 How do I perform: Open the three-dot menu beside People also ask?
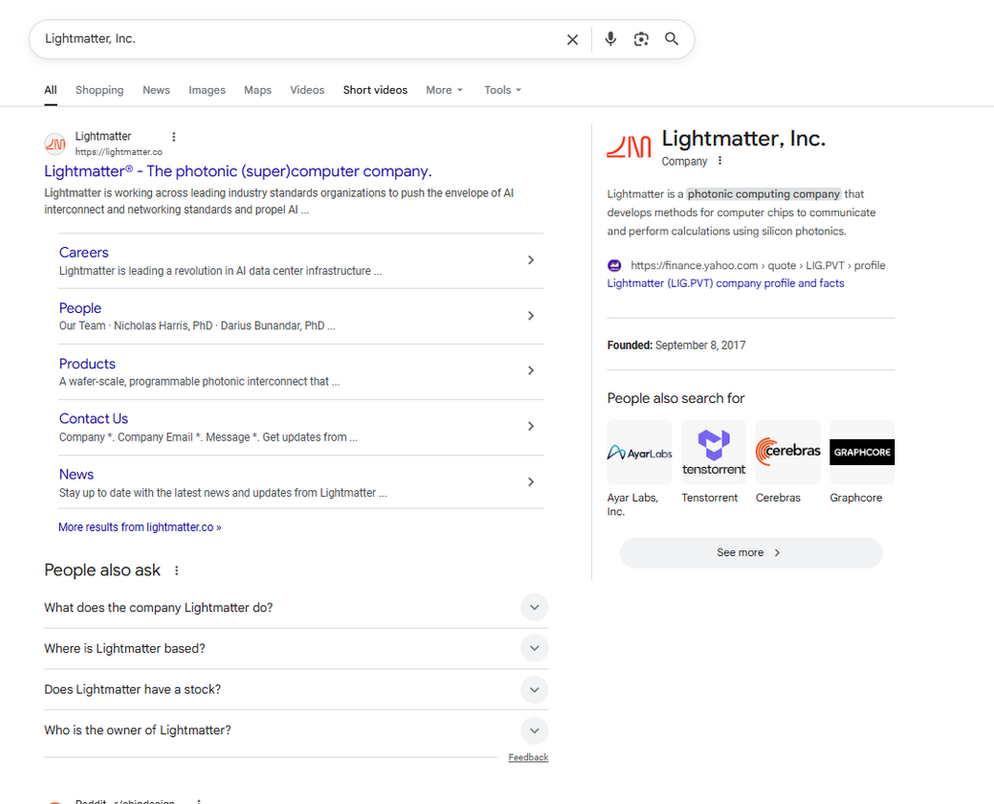coord(177,571)
